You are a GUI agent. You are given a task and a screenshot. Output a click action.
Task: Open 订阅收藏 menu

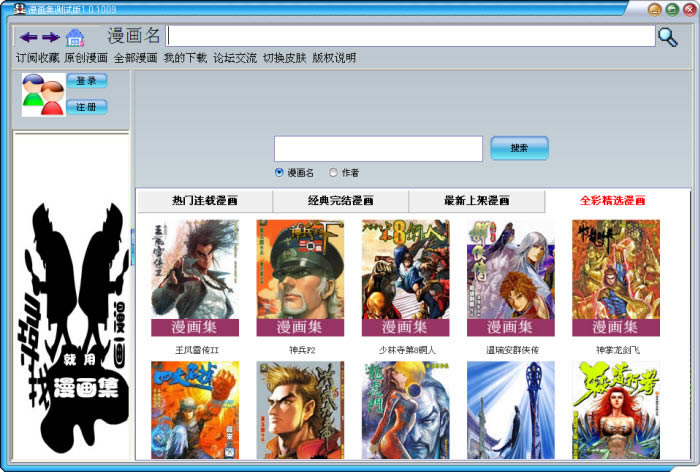38,58
